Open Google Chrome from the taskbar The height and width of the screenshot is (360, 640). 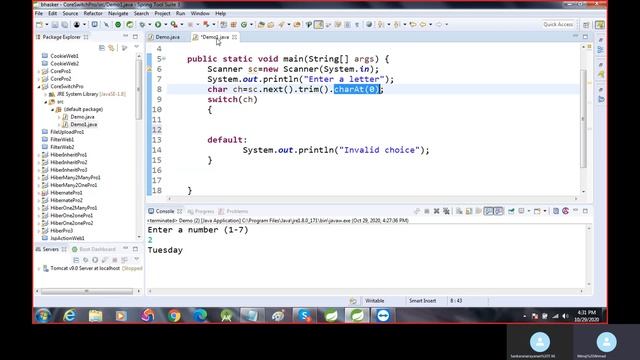pyautogui.click(x=174, y=316)
